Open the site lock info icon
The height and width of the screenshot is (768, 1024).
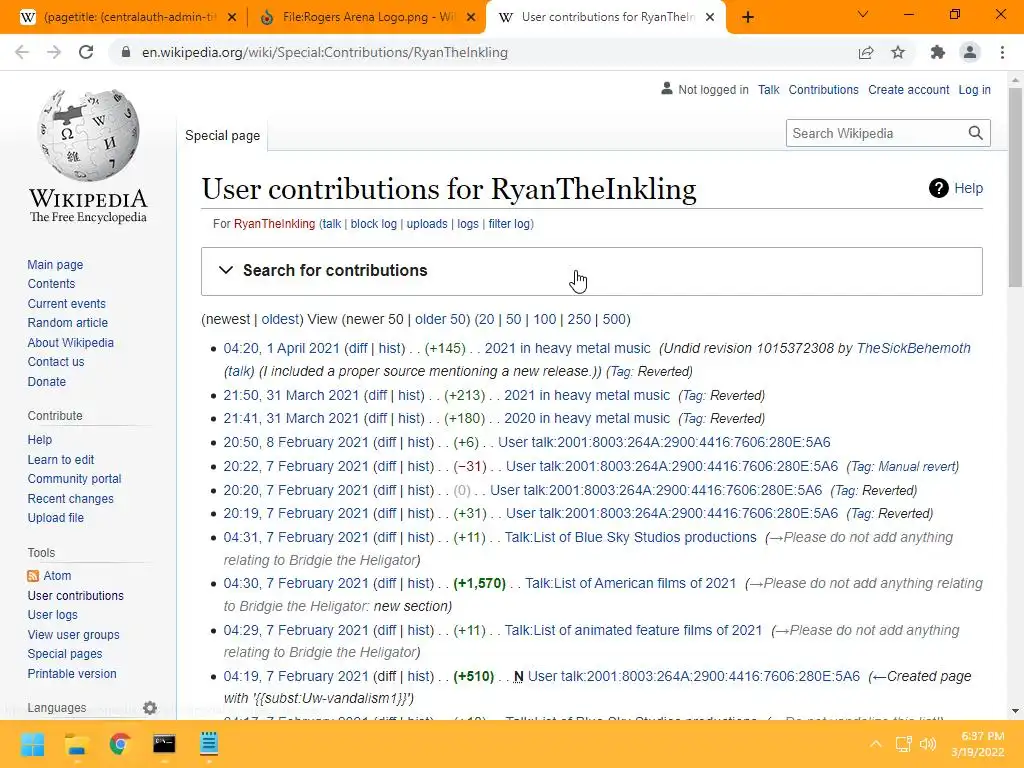coord(126,52)
